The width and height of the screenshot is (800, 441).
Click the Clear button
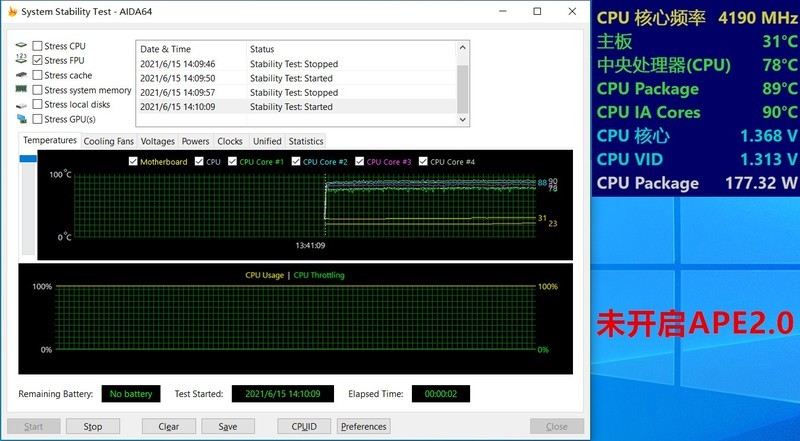168,426
